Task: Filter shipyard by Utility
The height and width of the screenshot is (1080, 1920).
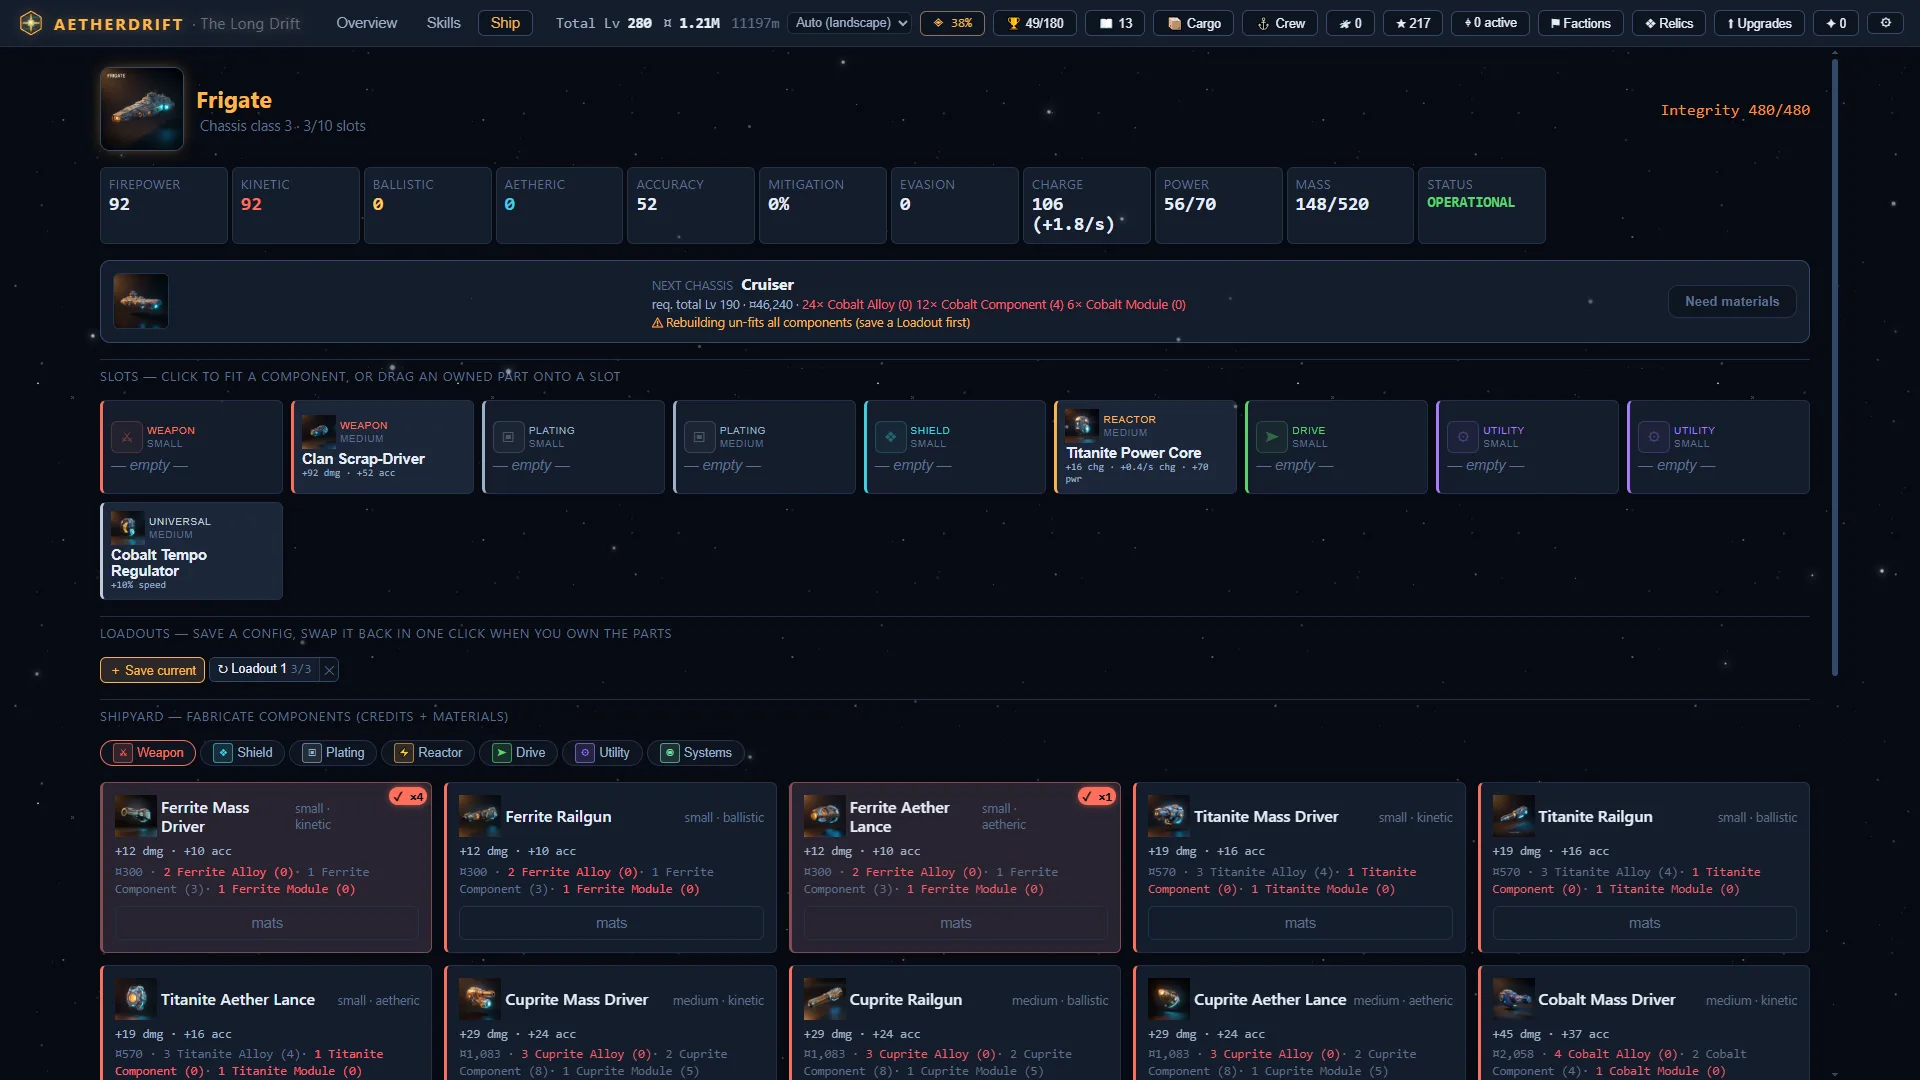Action: pos(602,753)
